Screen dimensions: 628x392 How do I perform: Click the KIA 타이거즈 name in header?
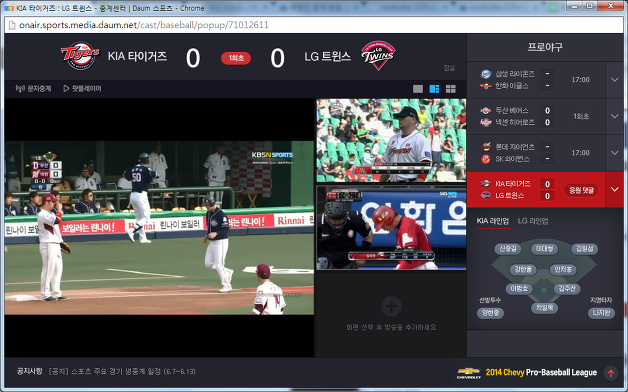click(x=137, y=56)
